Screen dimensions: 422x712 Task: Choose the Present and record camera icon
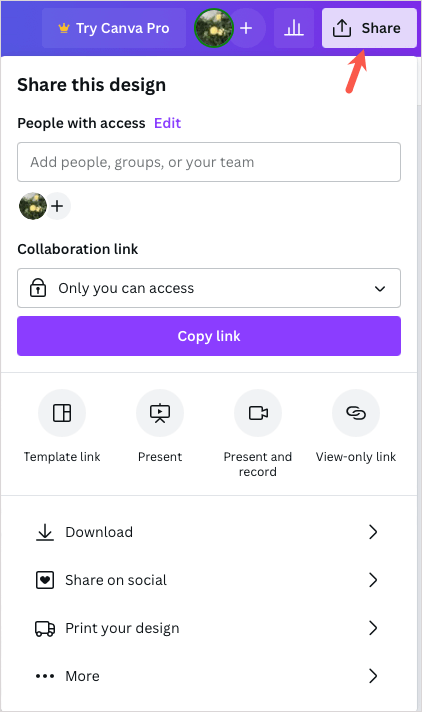(258, 413)
